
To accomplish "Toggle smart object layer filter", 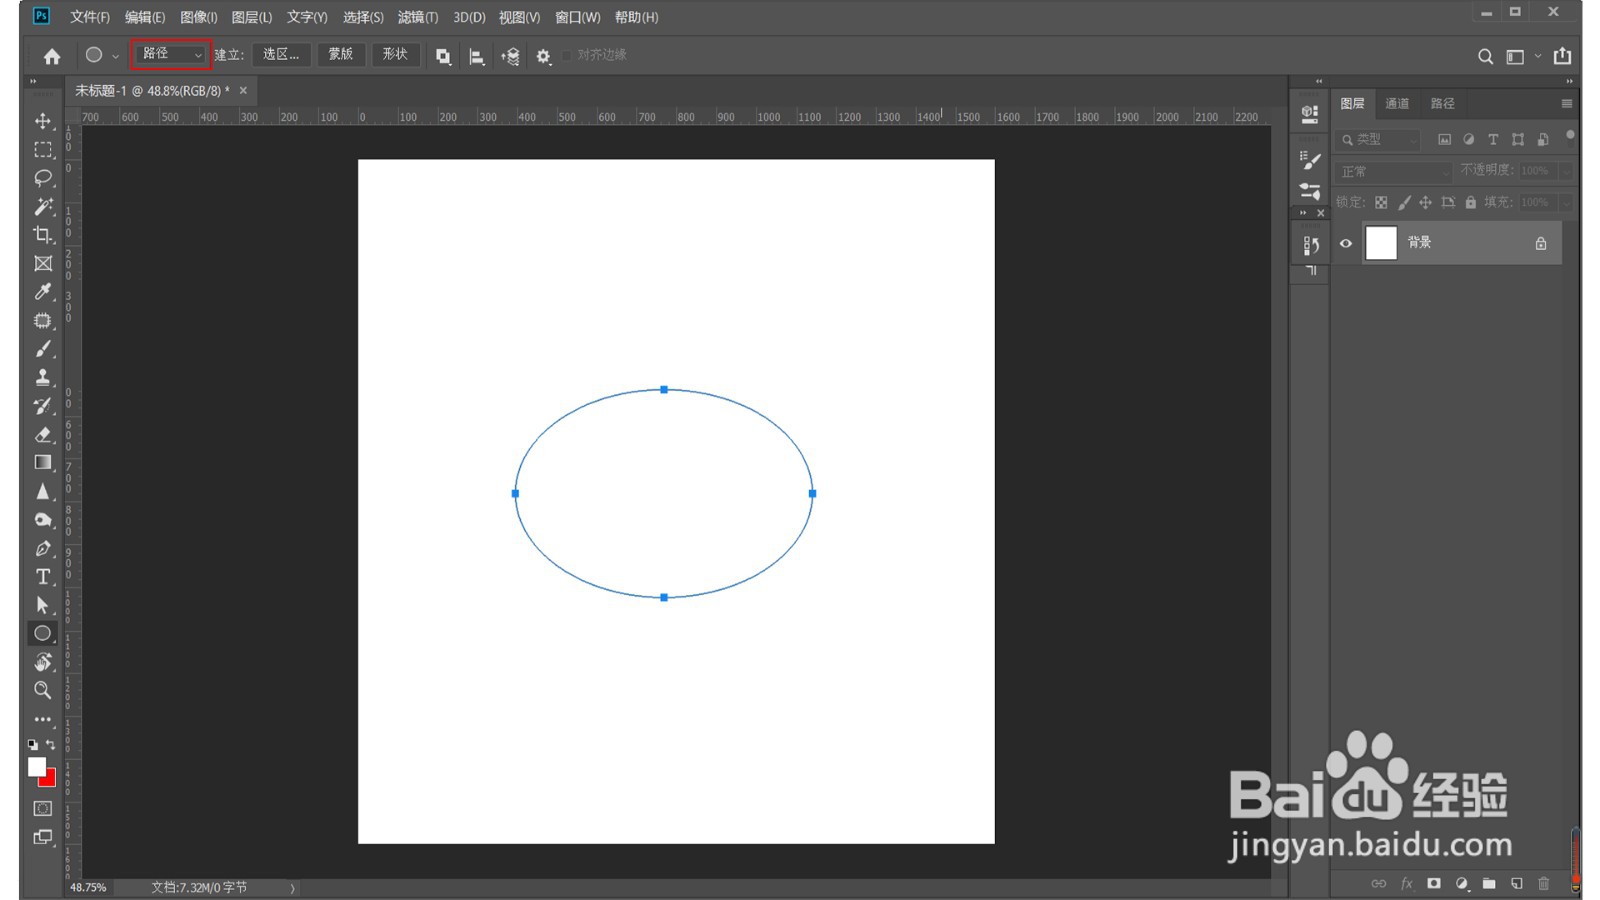I will click(1543, 139).
